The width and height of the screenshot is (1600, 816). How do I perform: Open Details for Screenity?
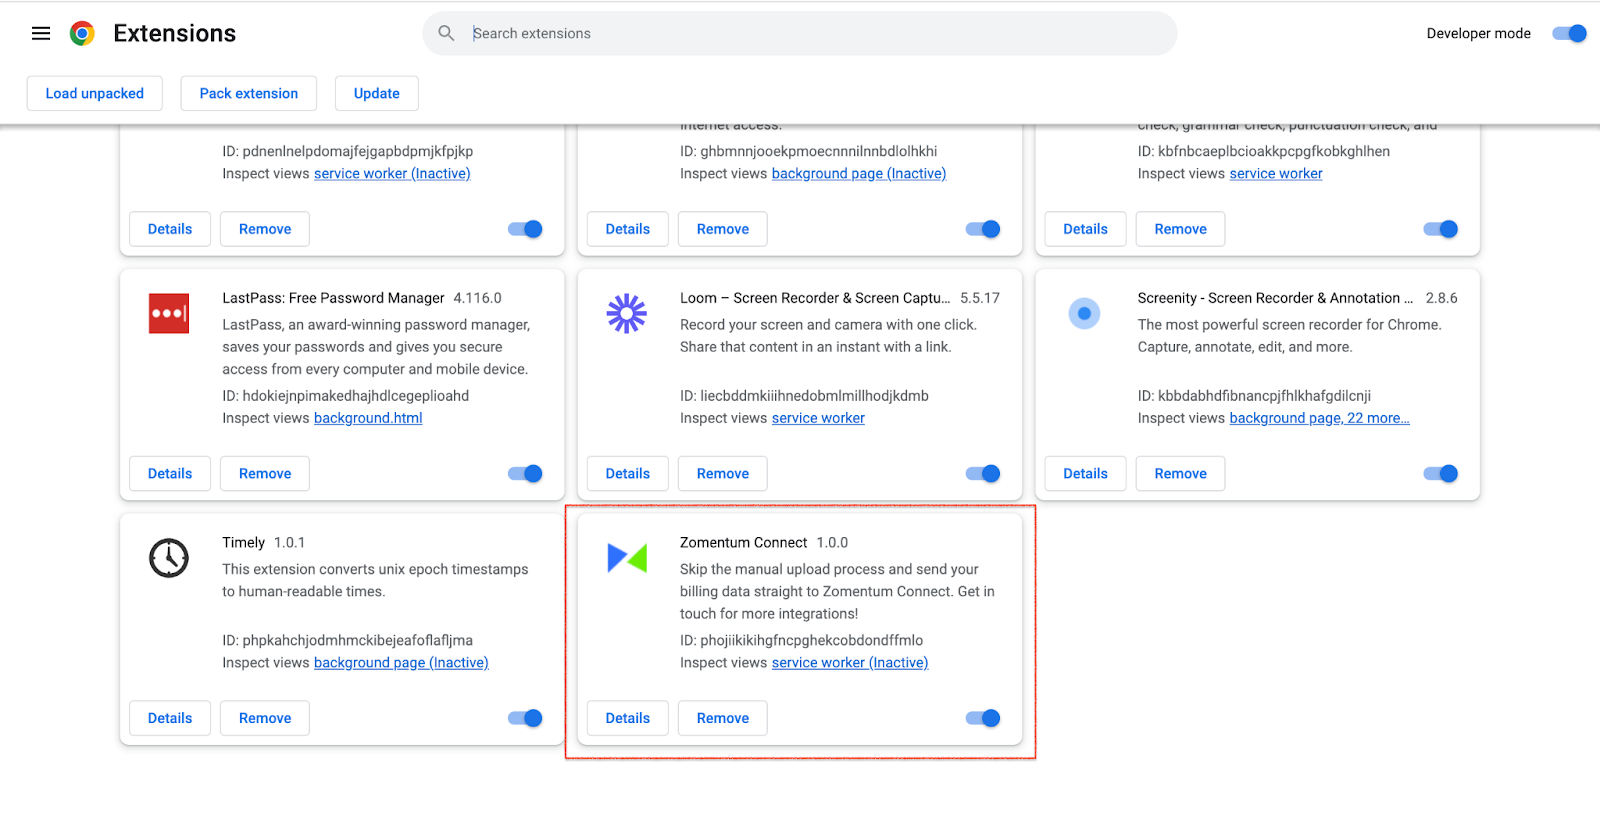[1085, 473]
